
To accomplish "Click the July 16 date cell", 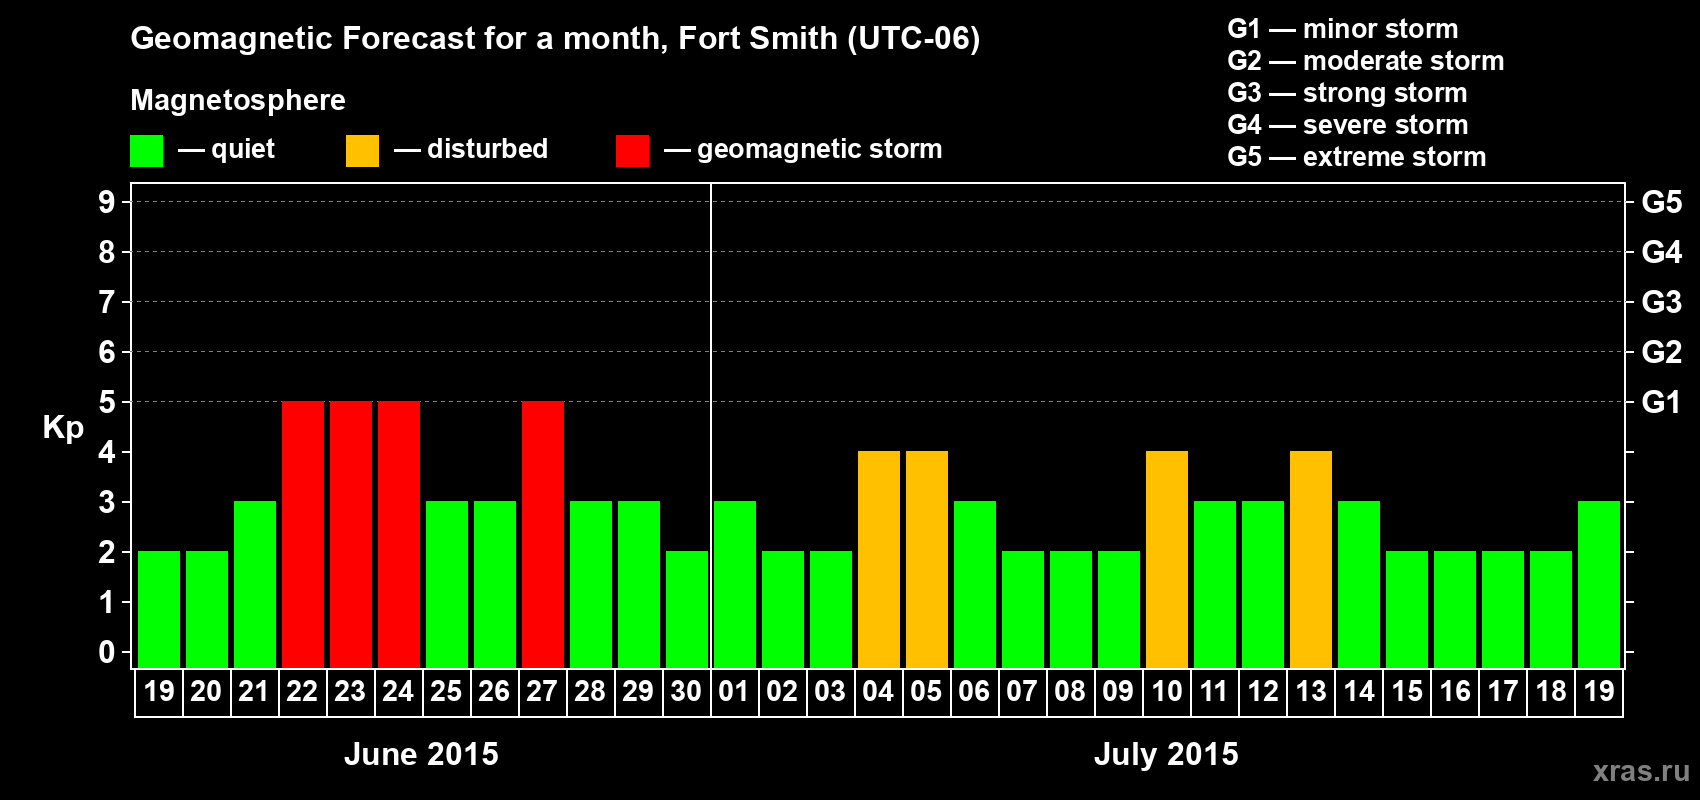I will pos(1454,692).
